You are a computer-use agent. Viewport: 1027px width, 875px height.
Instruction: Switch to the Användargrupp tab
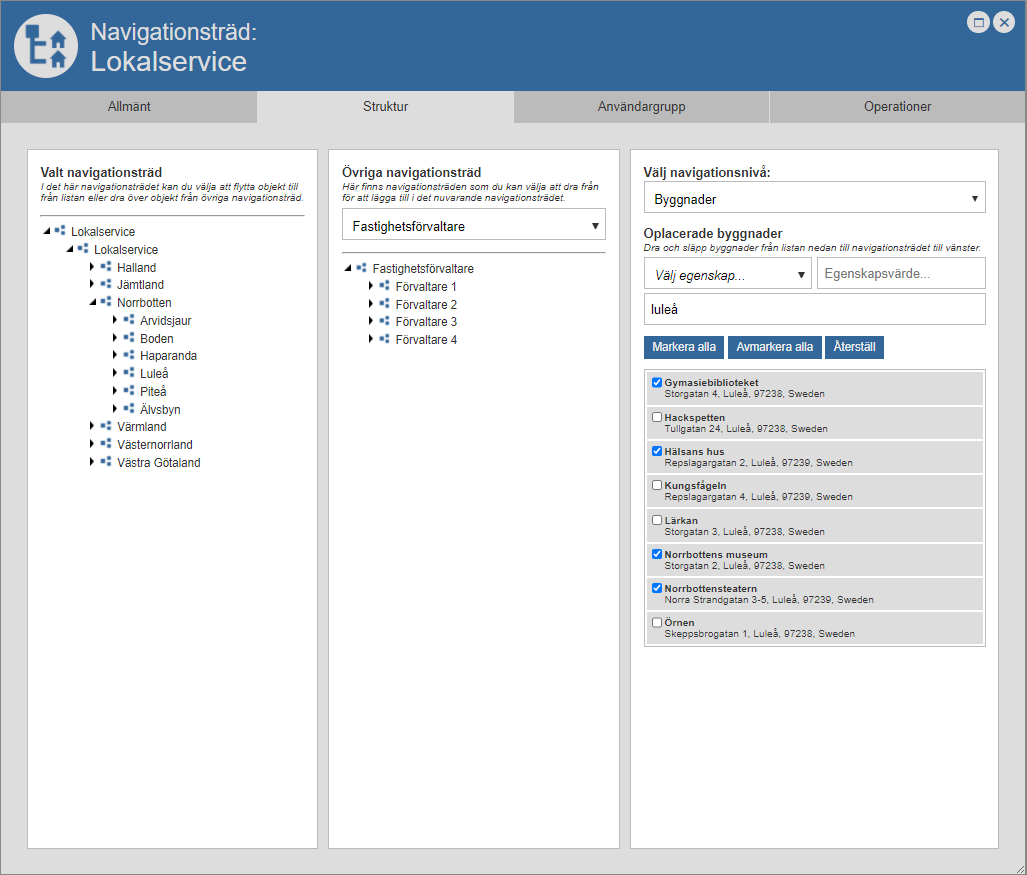641,107
